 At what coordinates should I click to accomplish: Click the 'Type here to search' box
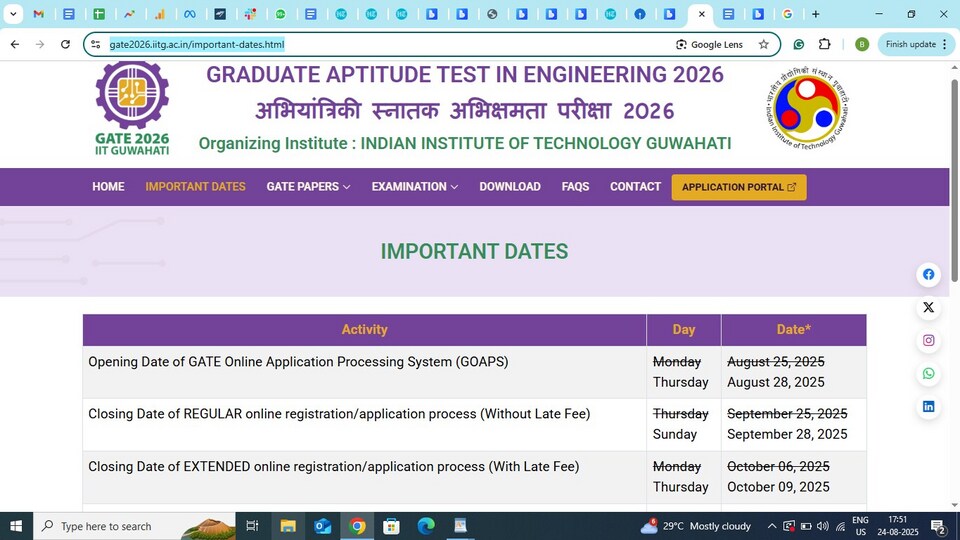coord(135,526)
